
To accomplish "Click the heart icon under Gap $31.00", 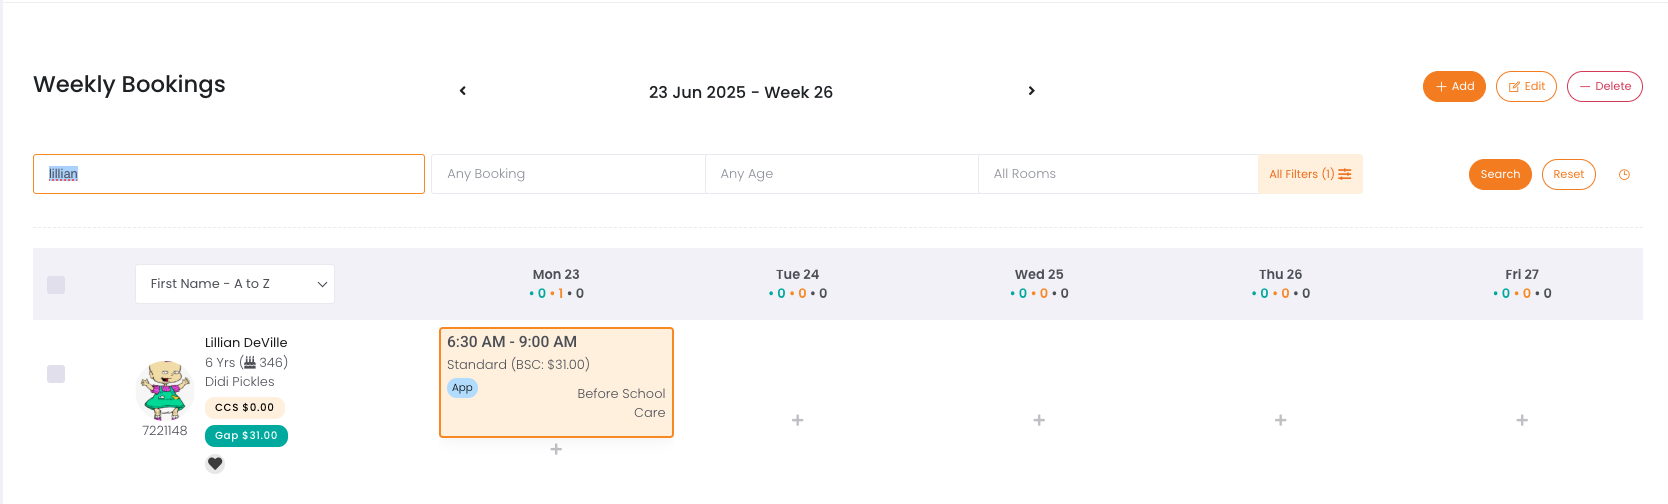I will pos(215,464).
